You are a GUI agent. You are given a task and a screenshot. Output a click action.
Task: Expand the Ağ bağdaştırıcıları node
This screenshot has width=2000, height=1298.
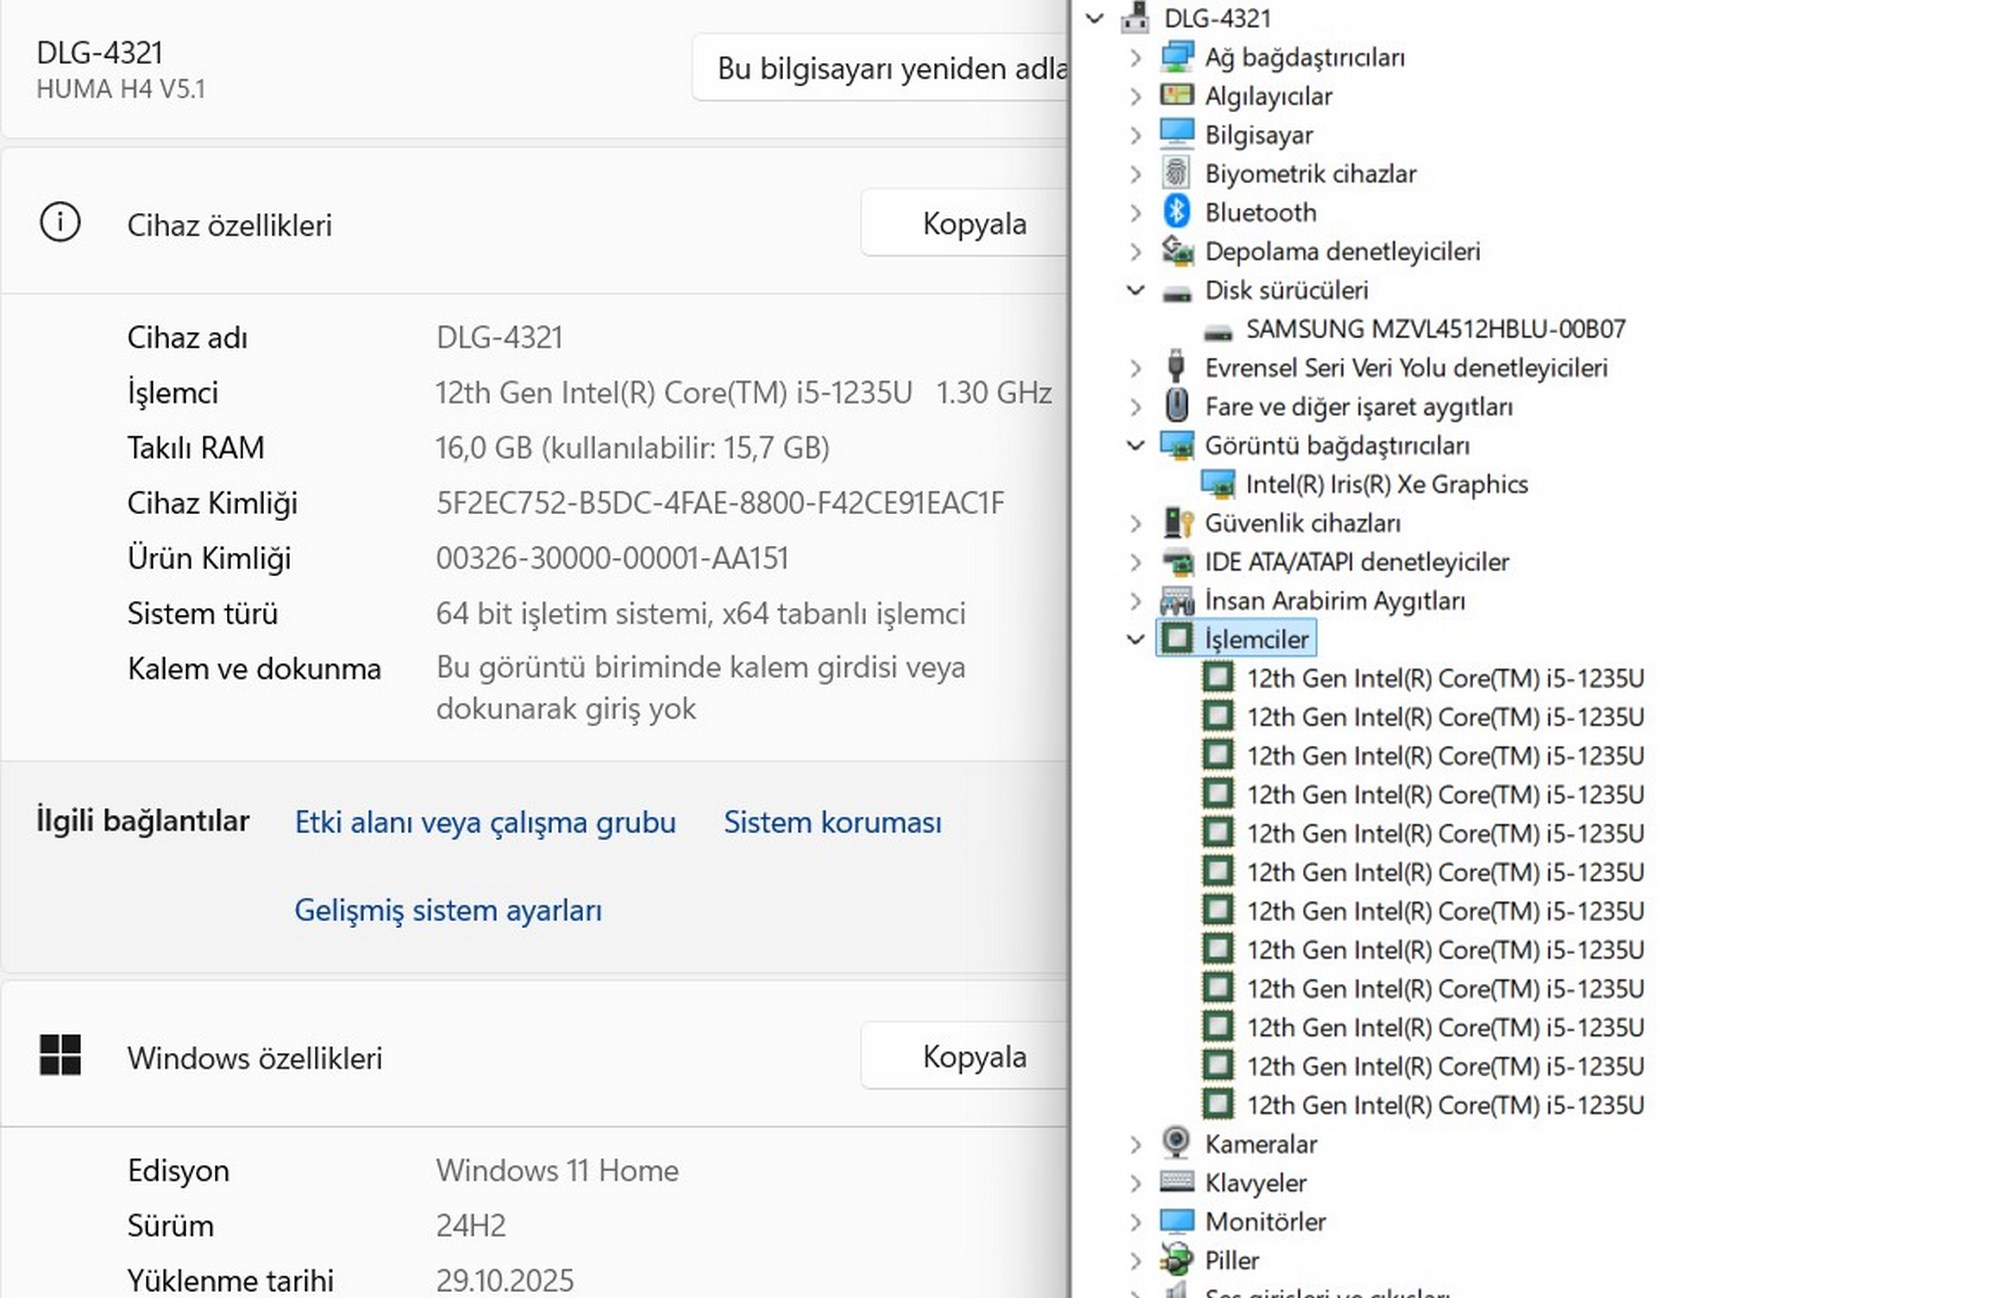(x=1136, y=58)
